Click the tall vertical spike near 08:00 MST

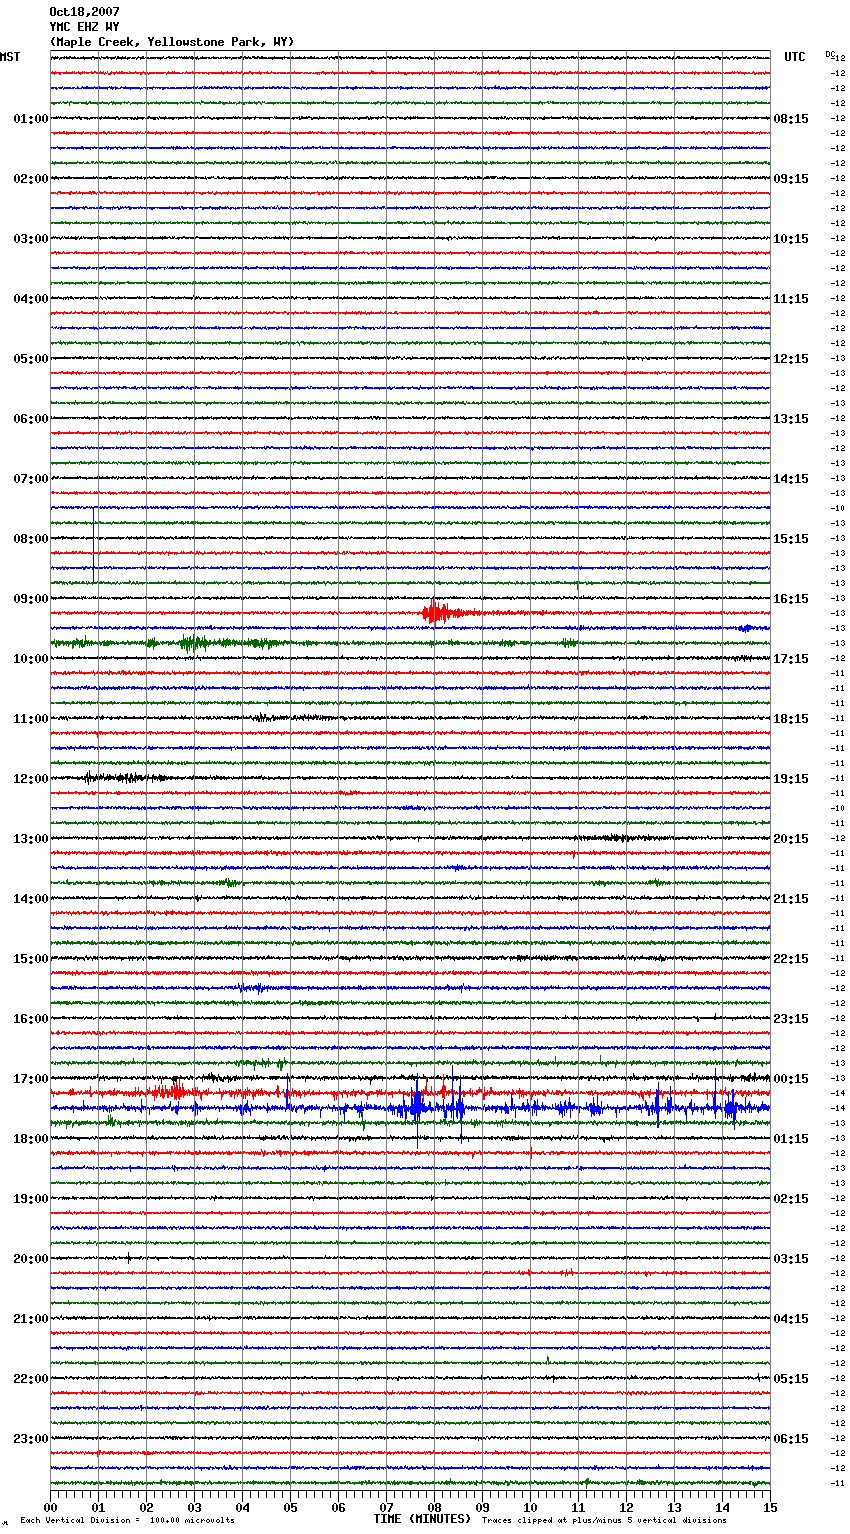pos(95,545)
